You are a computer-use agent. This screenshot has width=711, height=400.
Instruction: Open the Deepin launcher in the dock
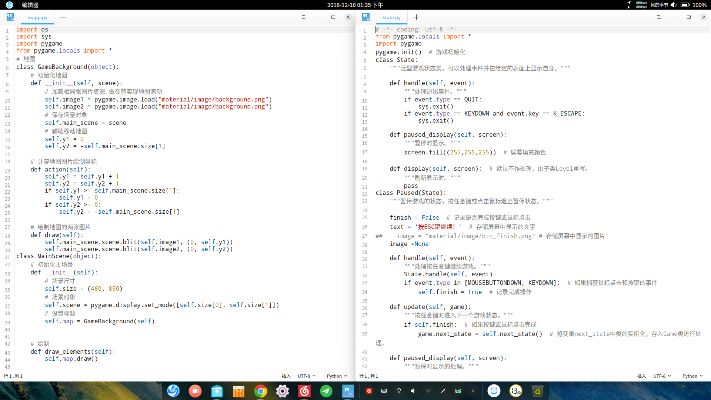coord(176,390)
